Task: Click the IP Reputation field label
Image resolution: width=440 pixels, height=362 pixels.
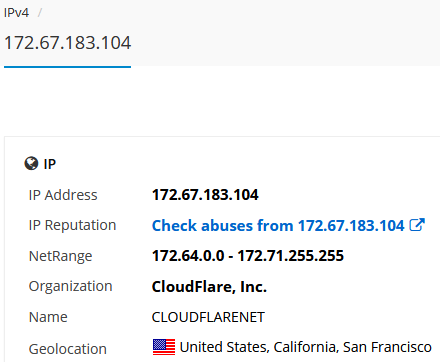Action: click(72, 226)
